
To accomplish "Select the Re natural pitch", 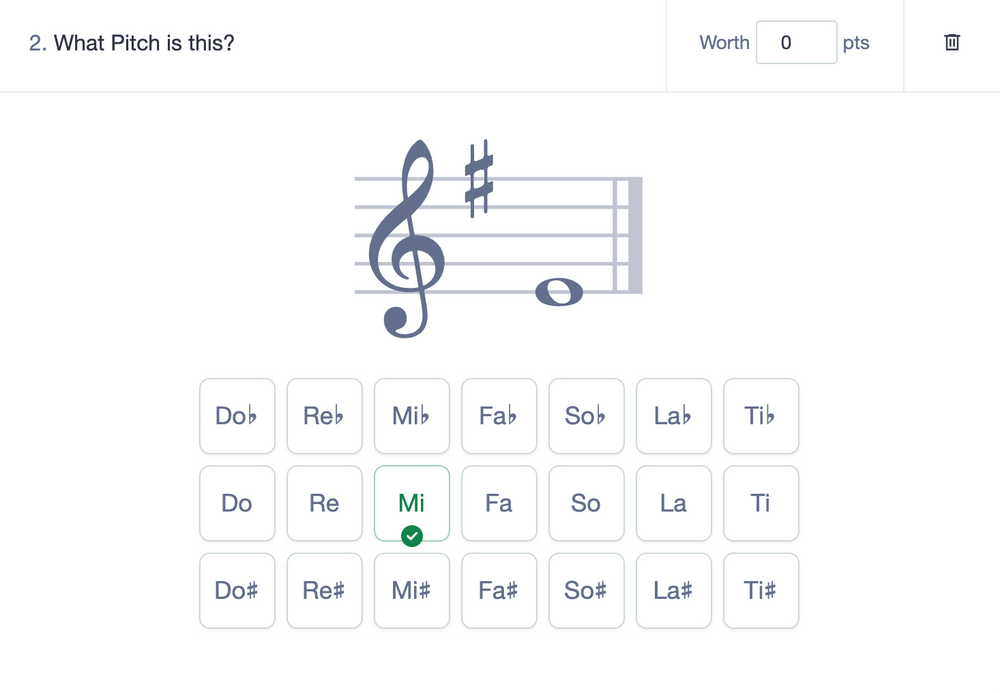I will 324,503.
